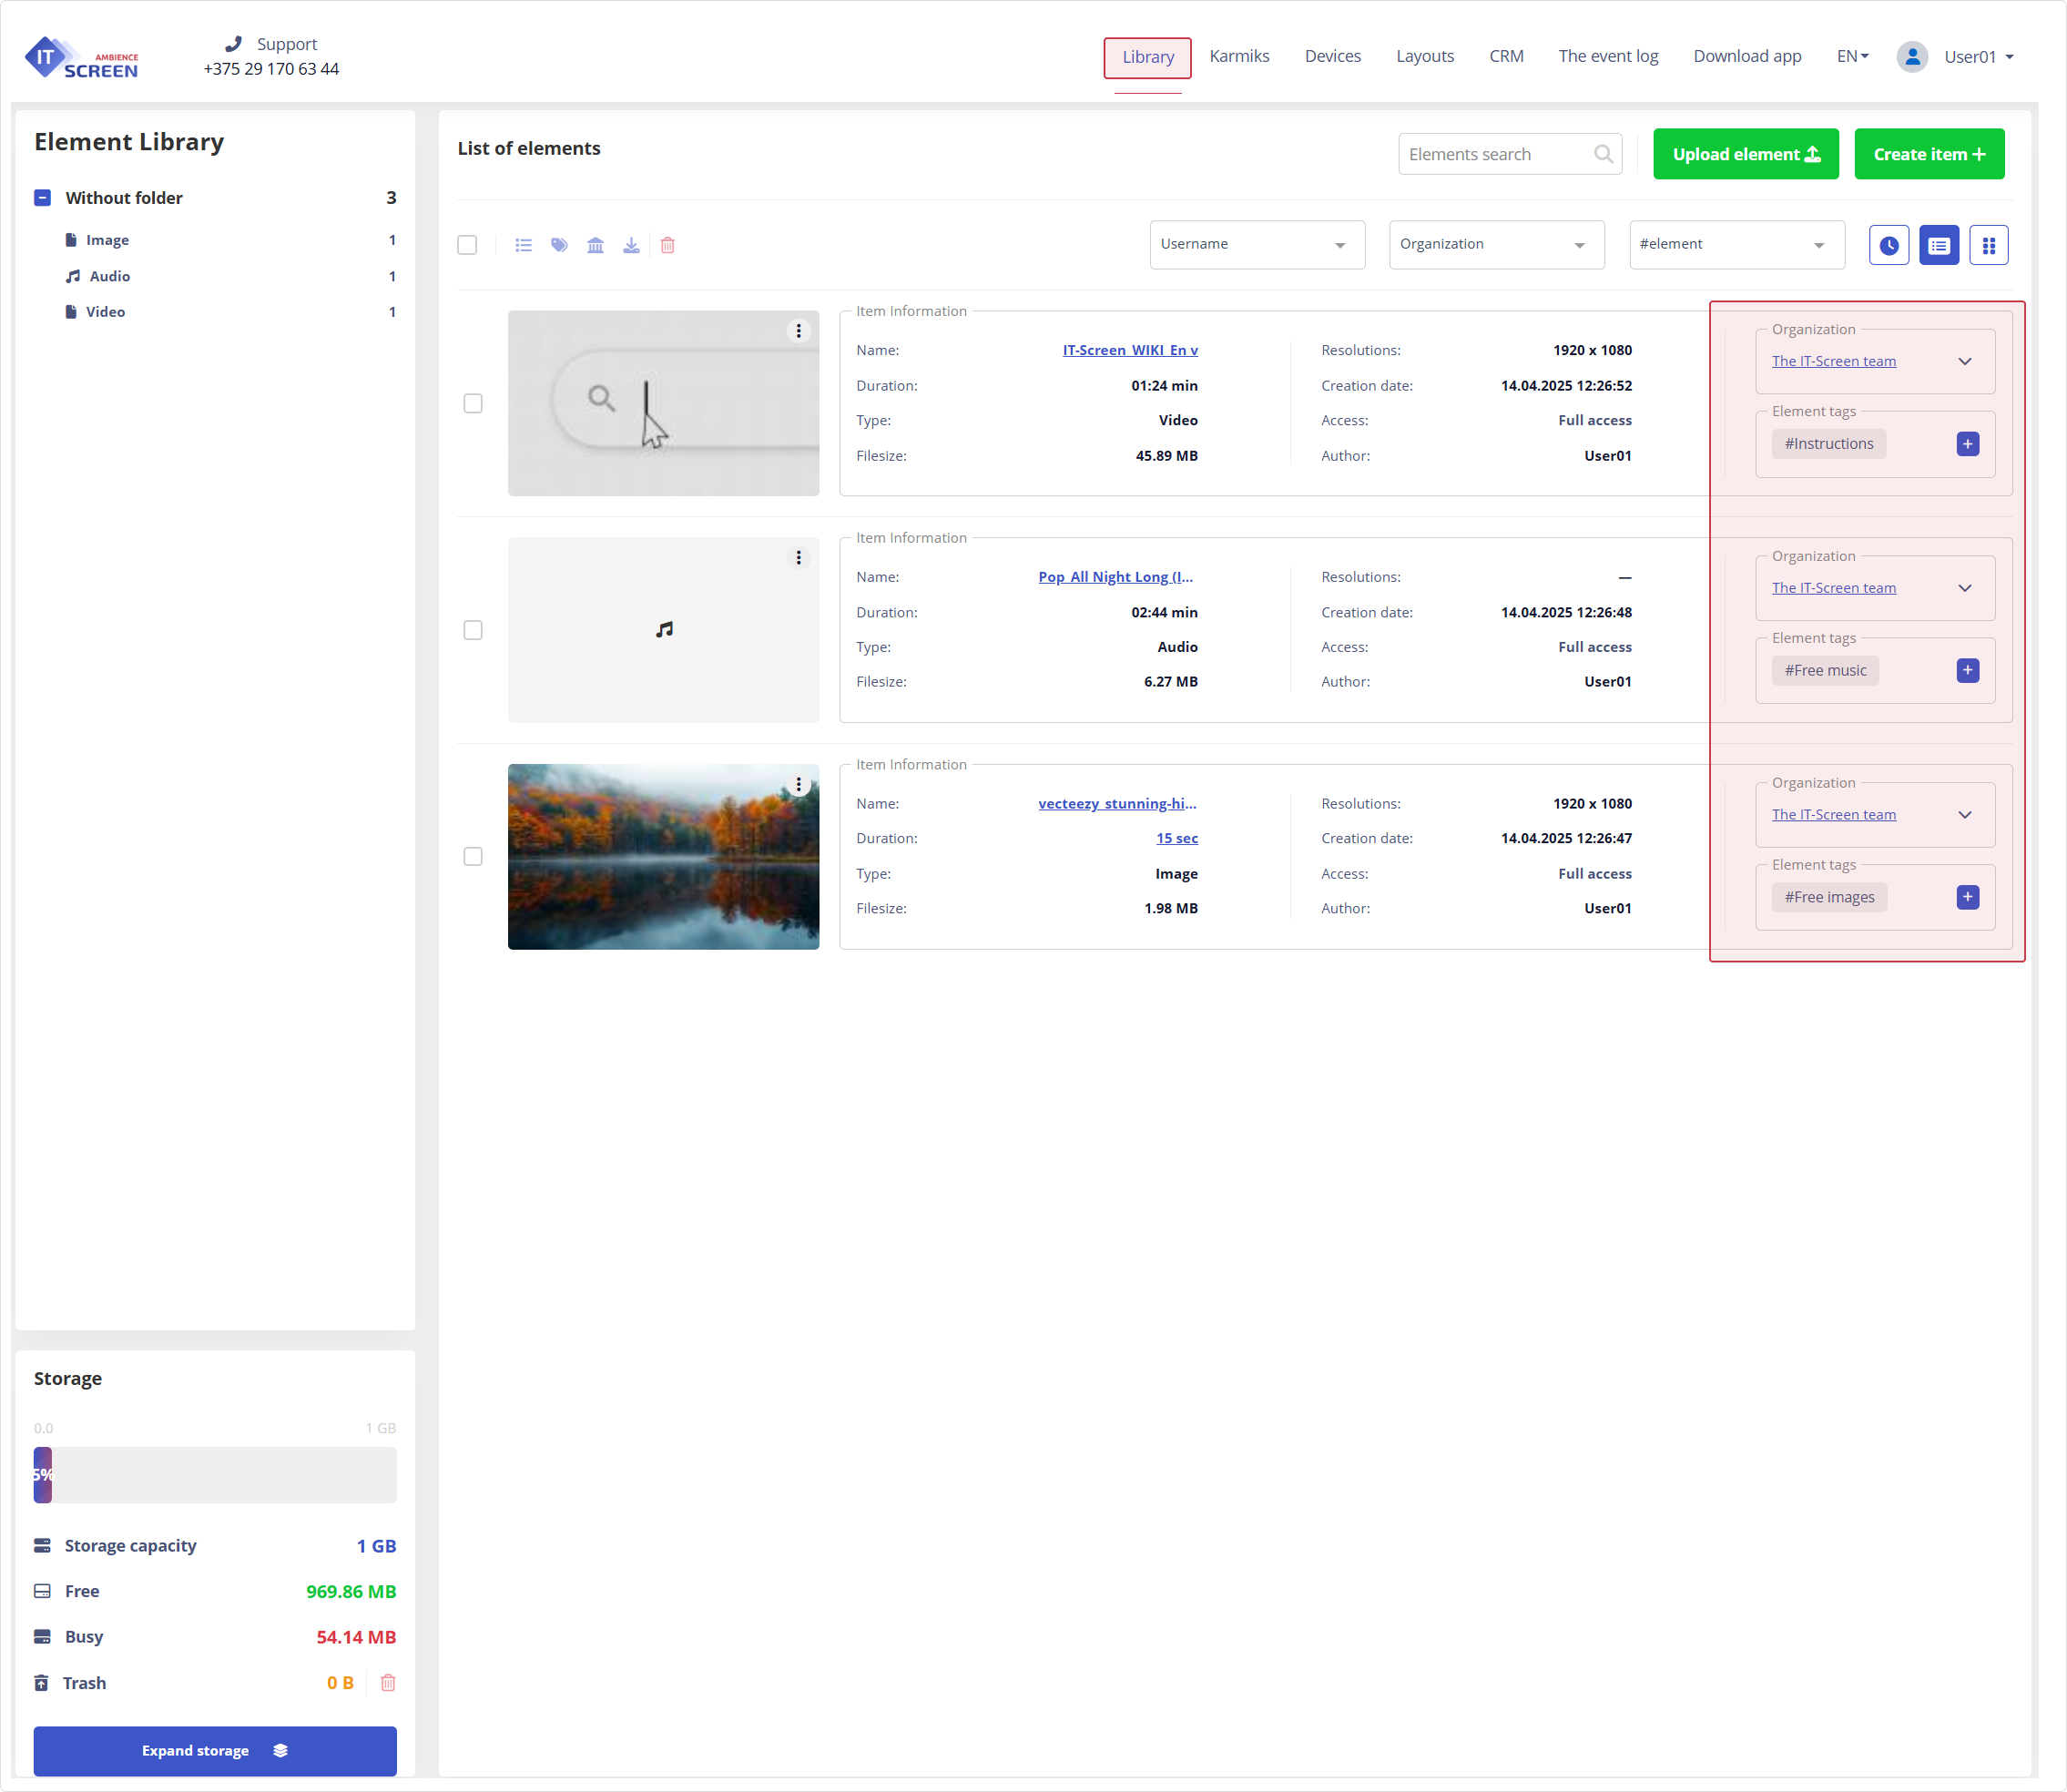
Task: Click the organization building icon in toolbar
Action: point(595,245)
